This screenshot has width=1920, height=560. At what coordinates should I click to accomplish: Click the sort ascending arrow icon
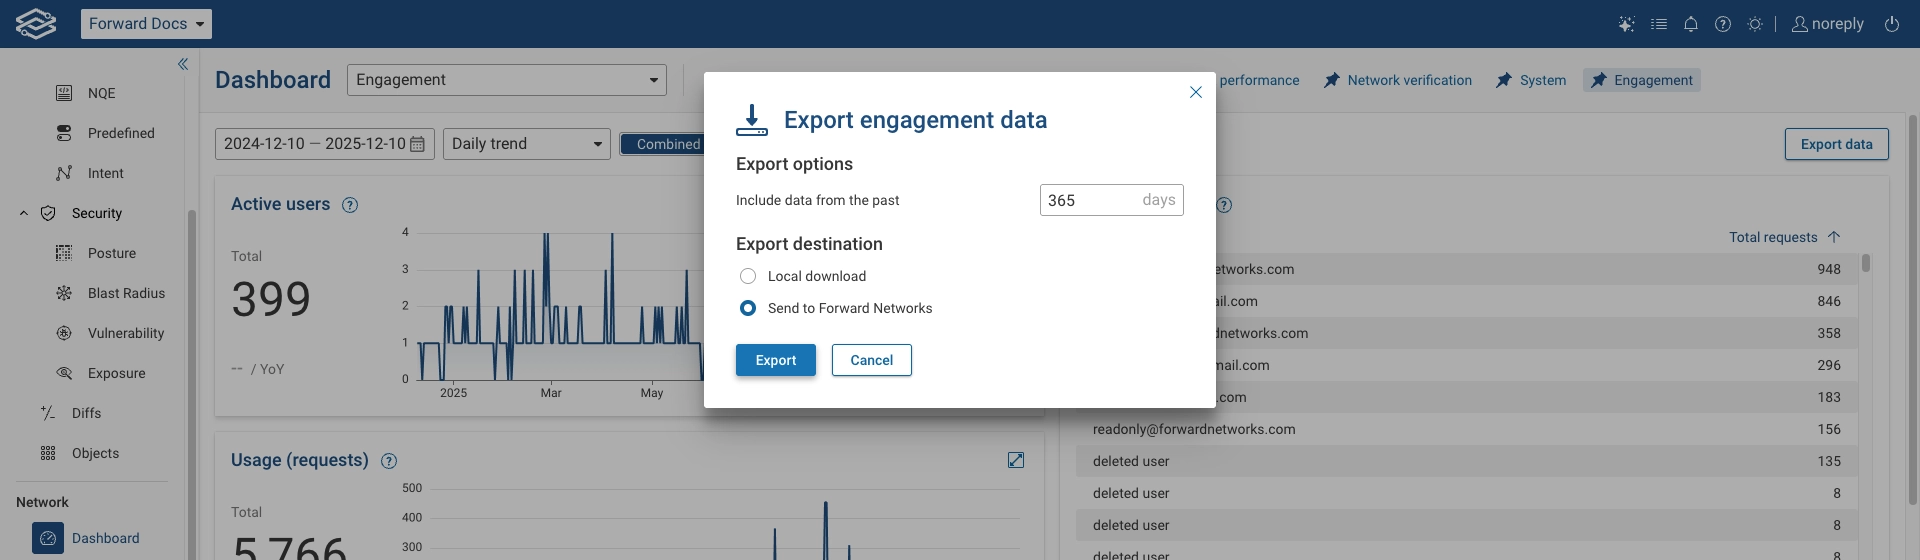point(1834,237)
